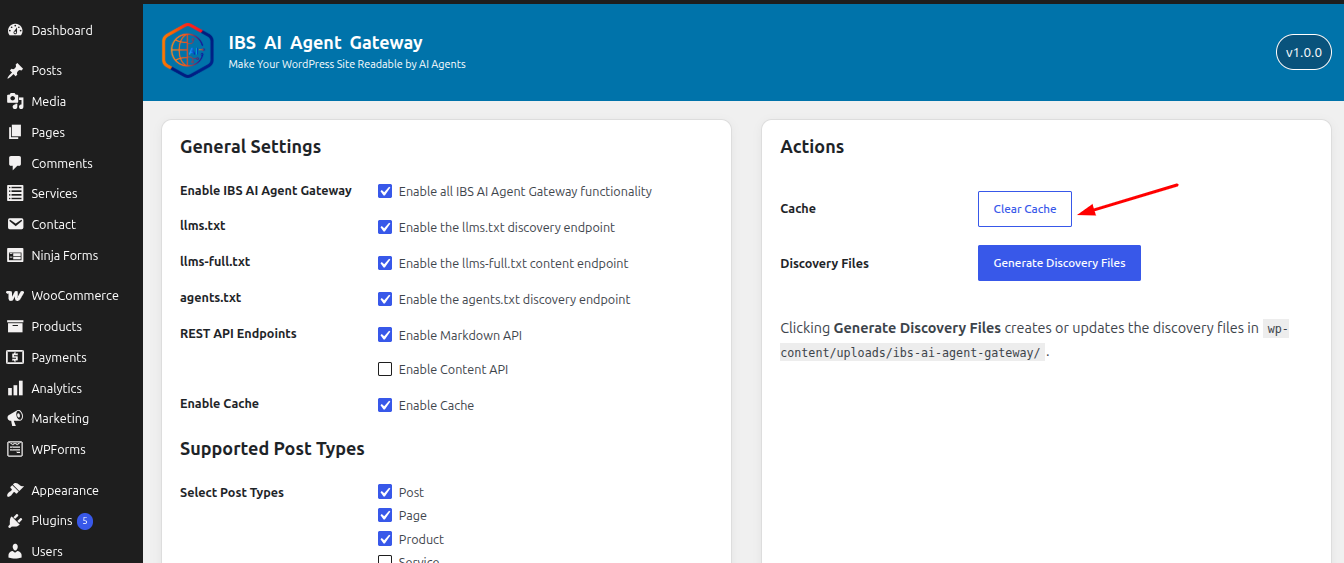
Task: Click the Marketing megaphone icon
Action: 15,419
